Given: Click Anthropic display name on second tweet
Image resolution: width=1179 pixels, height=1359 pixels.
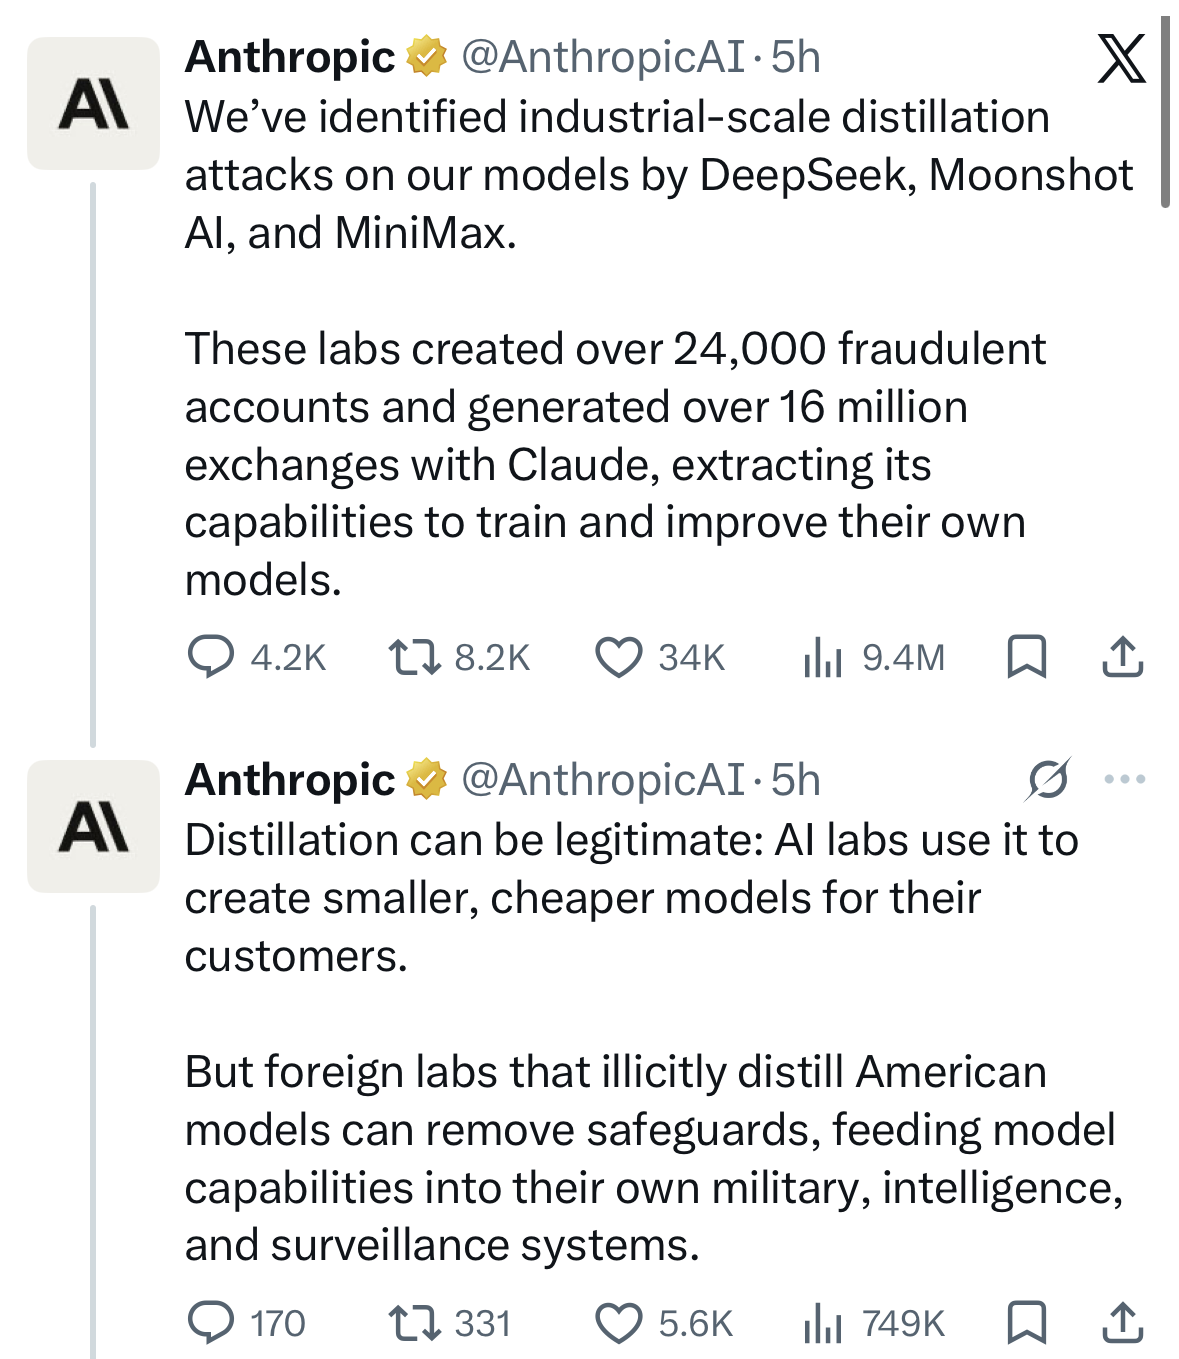Looking at the screenshot, I should [290, 780].
